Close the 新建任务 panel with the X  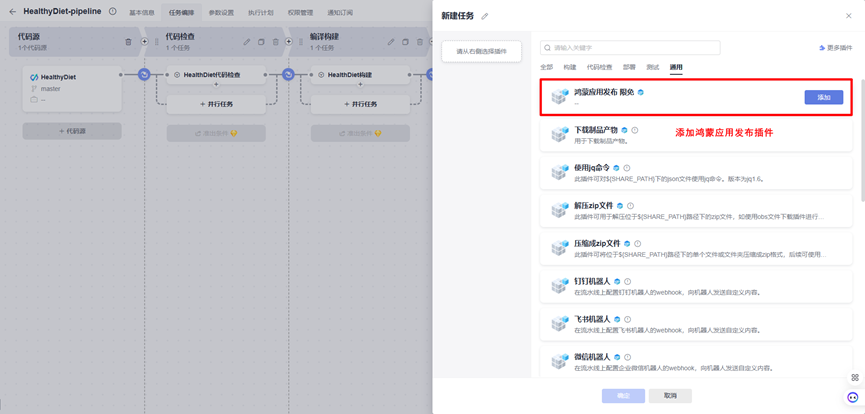tap(848, 16)
